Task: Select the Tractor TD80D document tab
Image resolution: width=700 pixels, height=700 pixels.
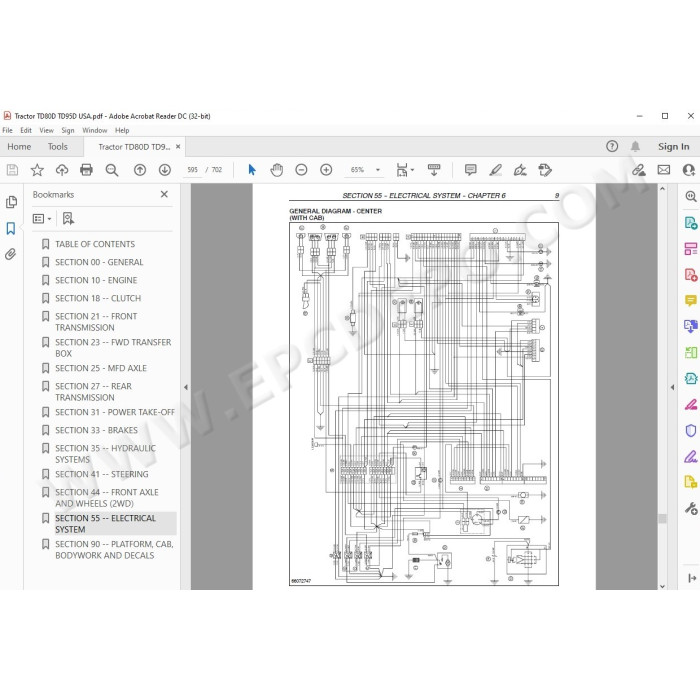Action: pos(134,146)
